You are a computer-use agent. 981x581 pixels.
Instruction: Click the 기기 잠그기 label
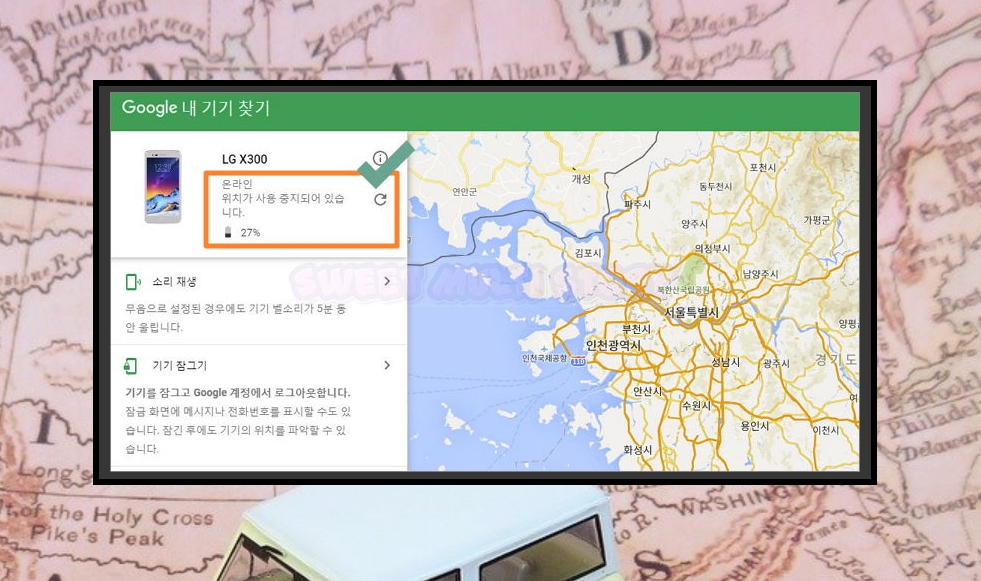point(180,366)
